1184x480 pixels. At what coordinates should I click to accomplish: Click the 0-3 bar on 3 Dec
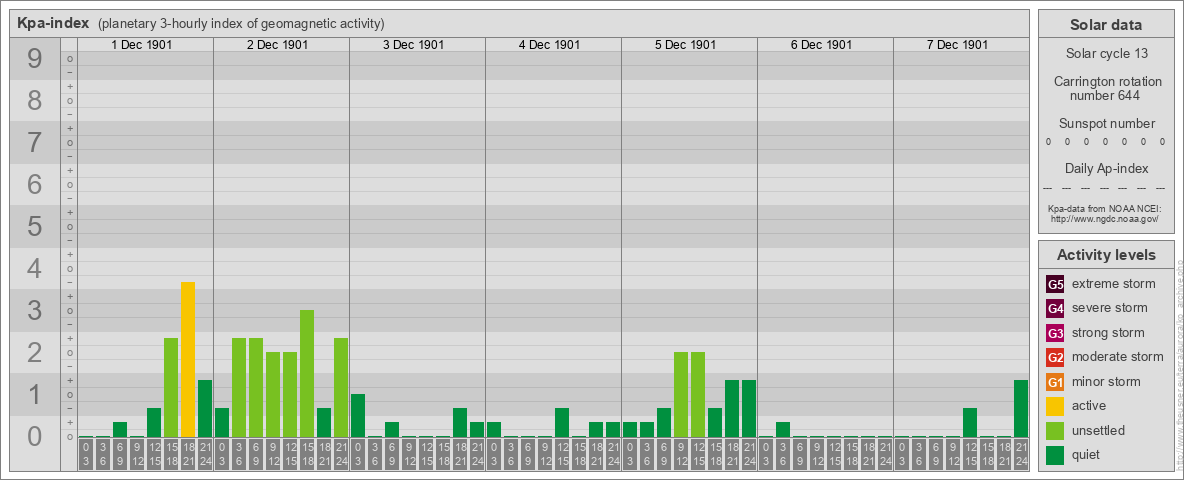358,415
